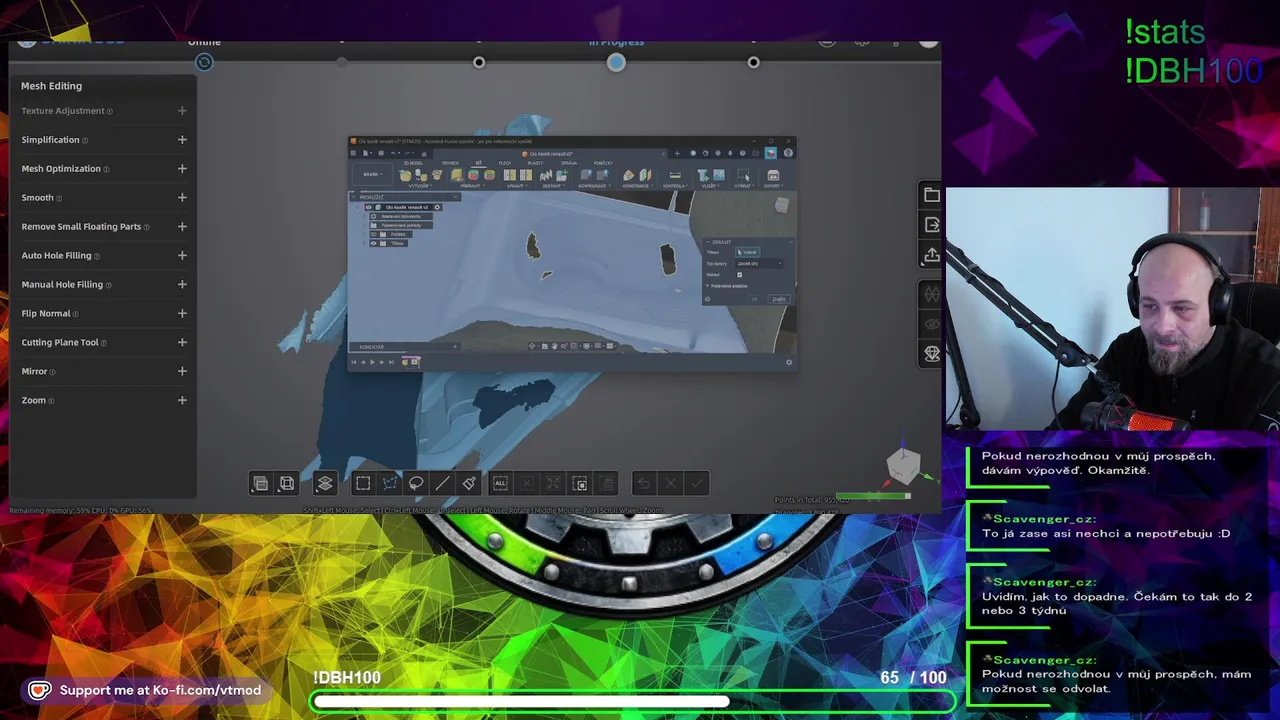Expand the Mesh Optimization section
1280x720 pixels.
[182, 169]
